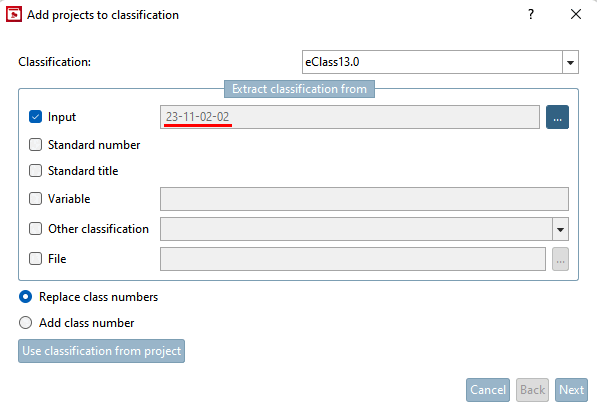This screenshot has width=597, height=409.
Task: Click the greyed browse button next to File
Action: pos(560,259)
